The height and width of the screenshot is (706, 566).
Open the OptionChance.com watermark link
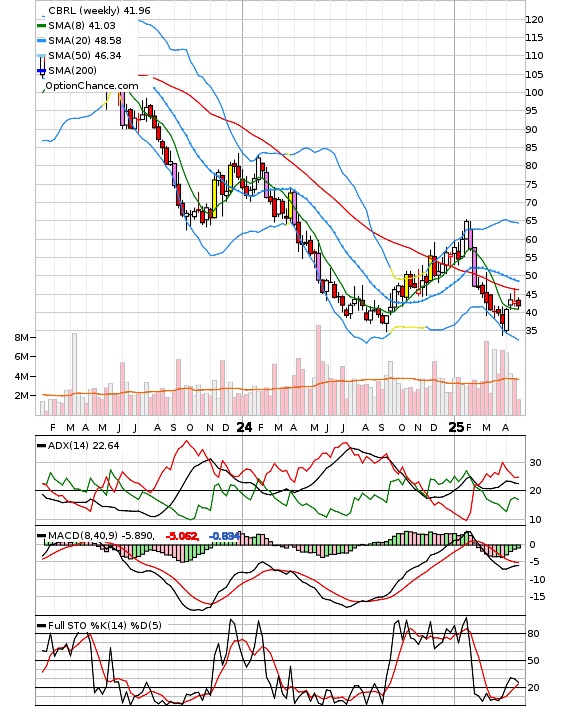click(92, 86)
